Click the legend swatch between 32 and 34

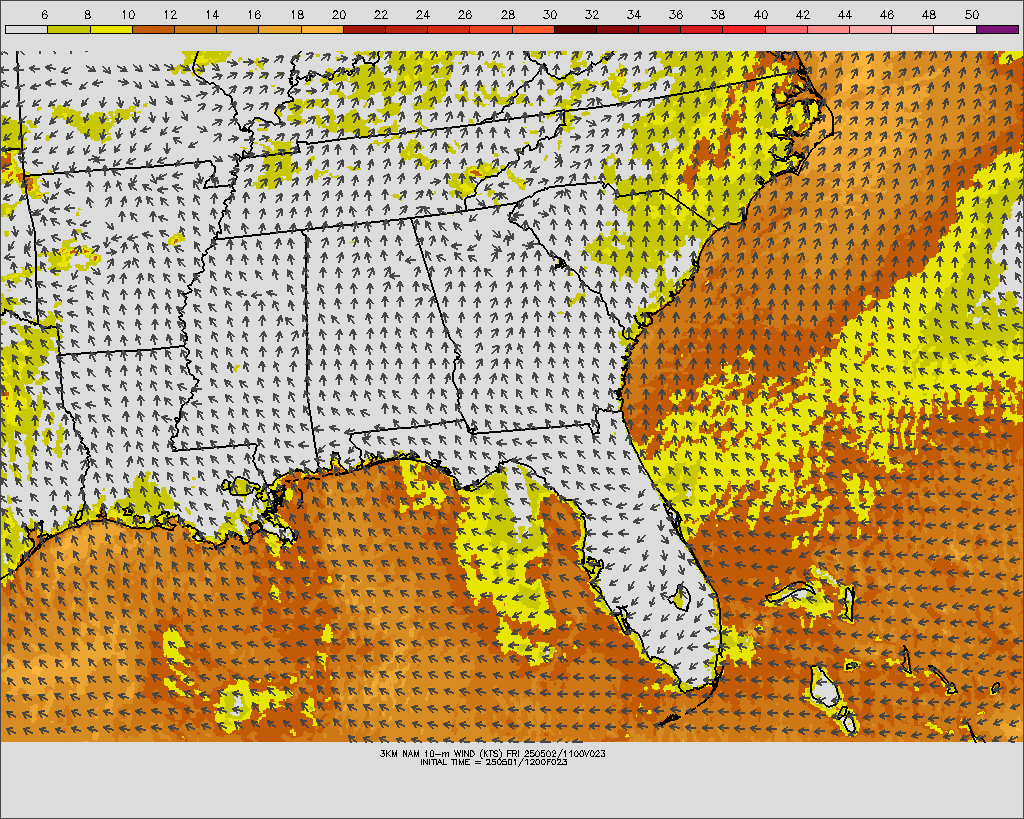tap(617, 29)
